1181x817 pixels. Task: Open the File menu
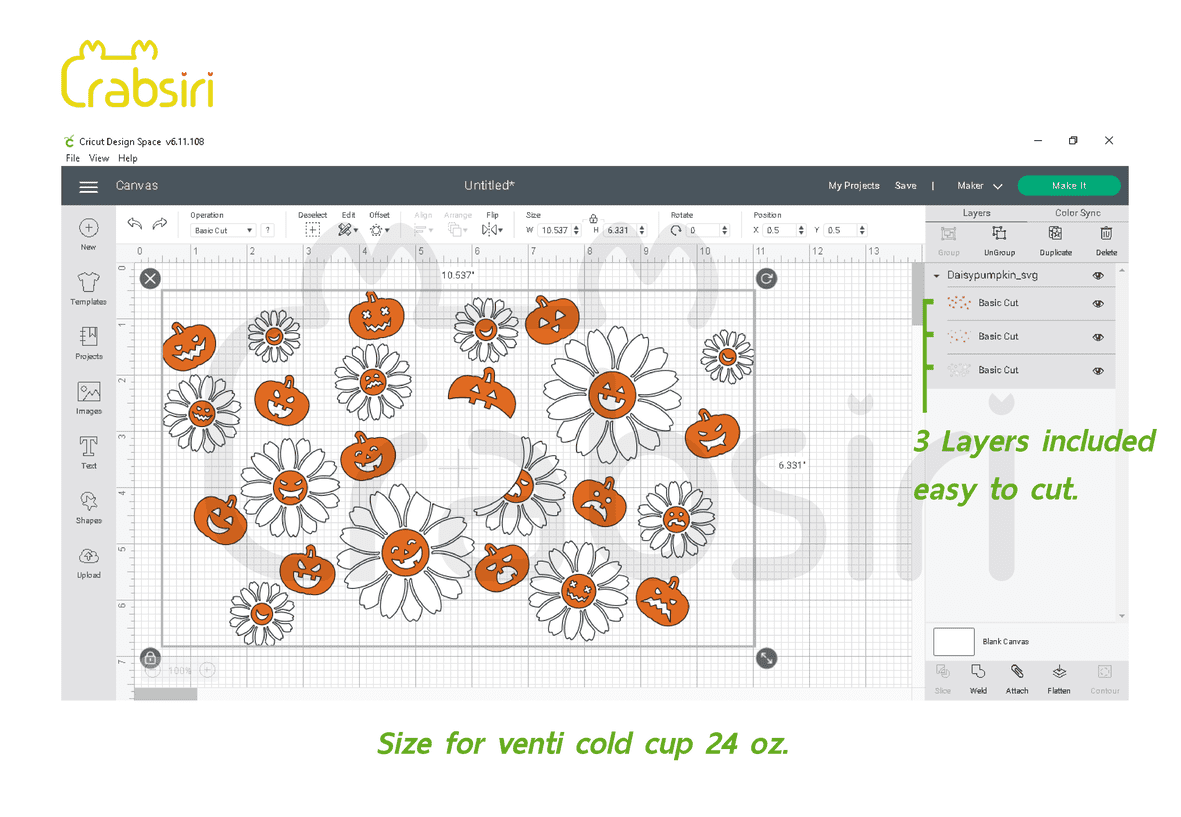coord(73,158)
